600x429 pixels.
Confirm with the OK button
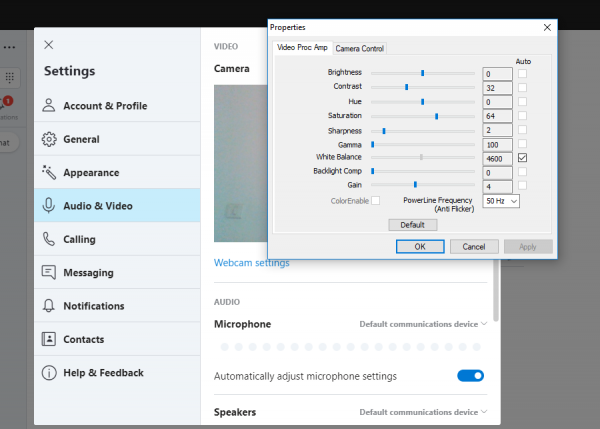pos(420,246)
